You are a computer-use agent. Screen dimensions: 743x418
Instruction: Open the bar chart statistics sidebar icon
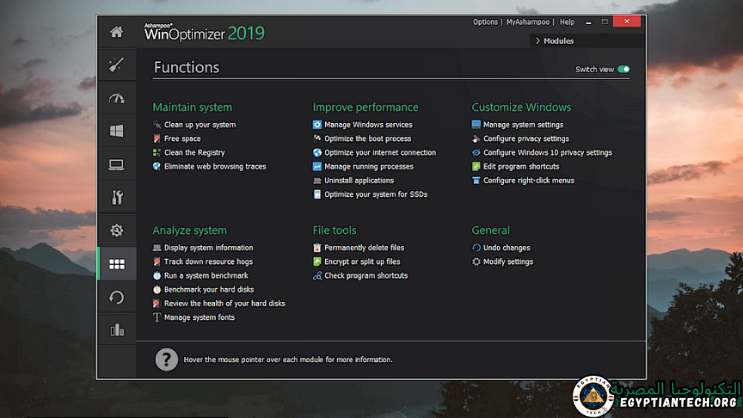tap(117, 330)
